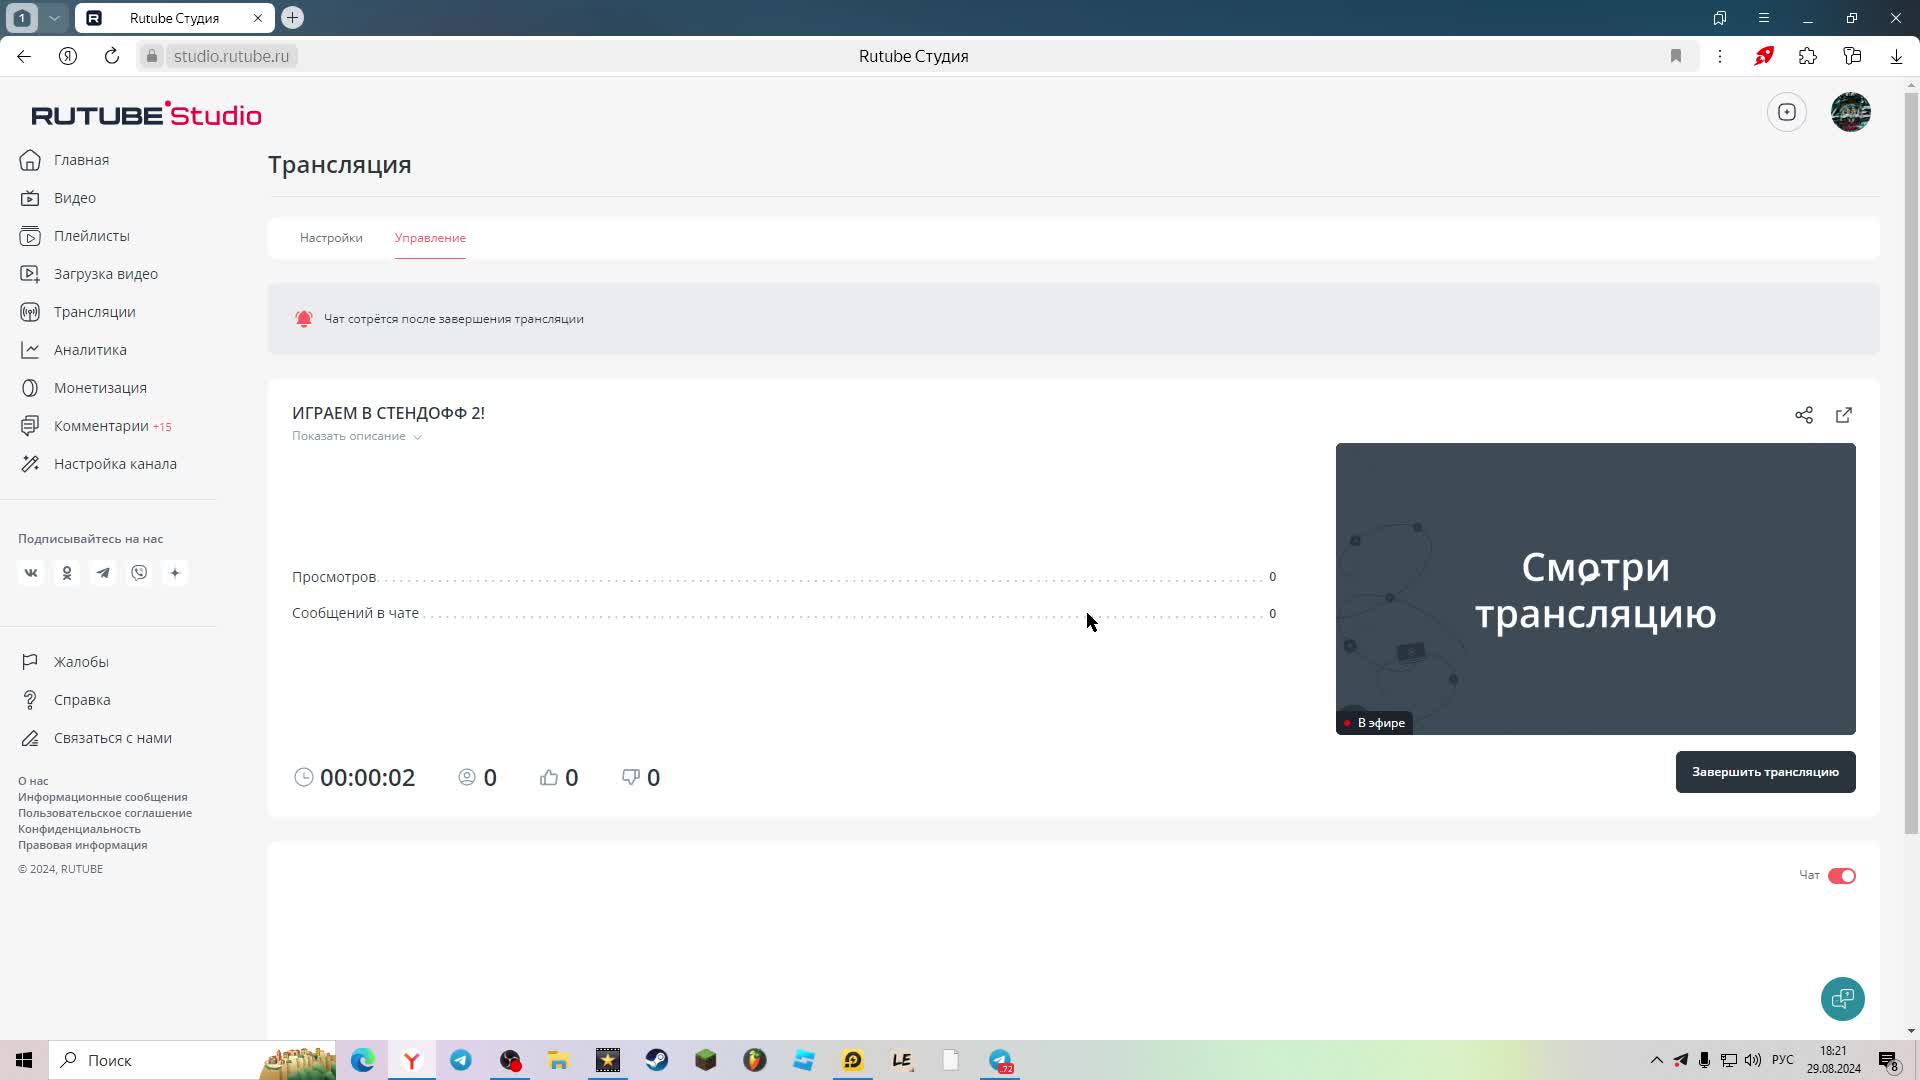Click the bell icon in chat notice
The width and height of the screenshot is (1920, 1080).
click(x=304, y=319)
